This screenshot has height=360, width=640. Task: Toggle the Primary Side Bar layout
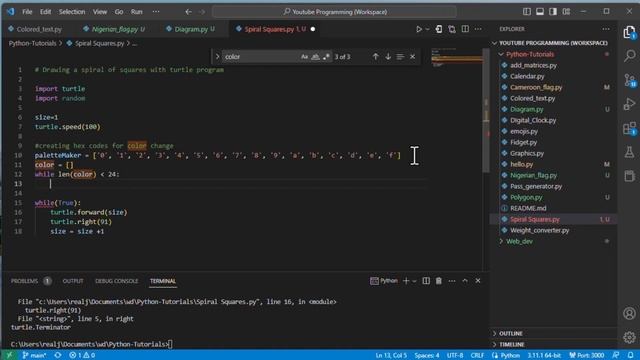(x=527, y=11)
